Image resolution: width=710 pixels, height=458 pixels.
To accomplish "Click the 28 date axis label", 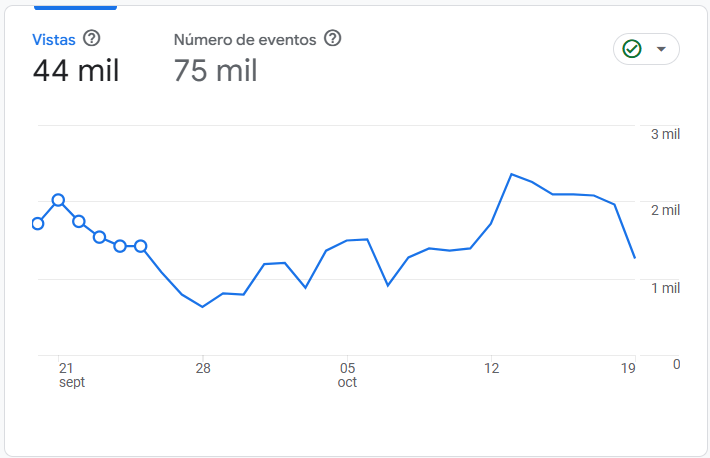I will (203, 368).
